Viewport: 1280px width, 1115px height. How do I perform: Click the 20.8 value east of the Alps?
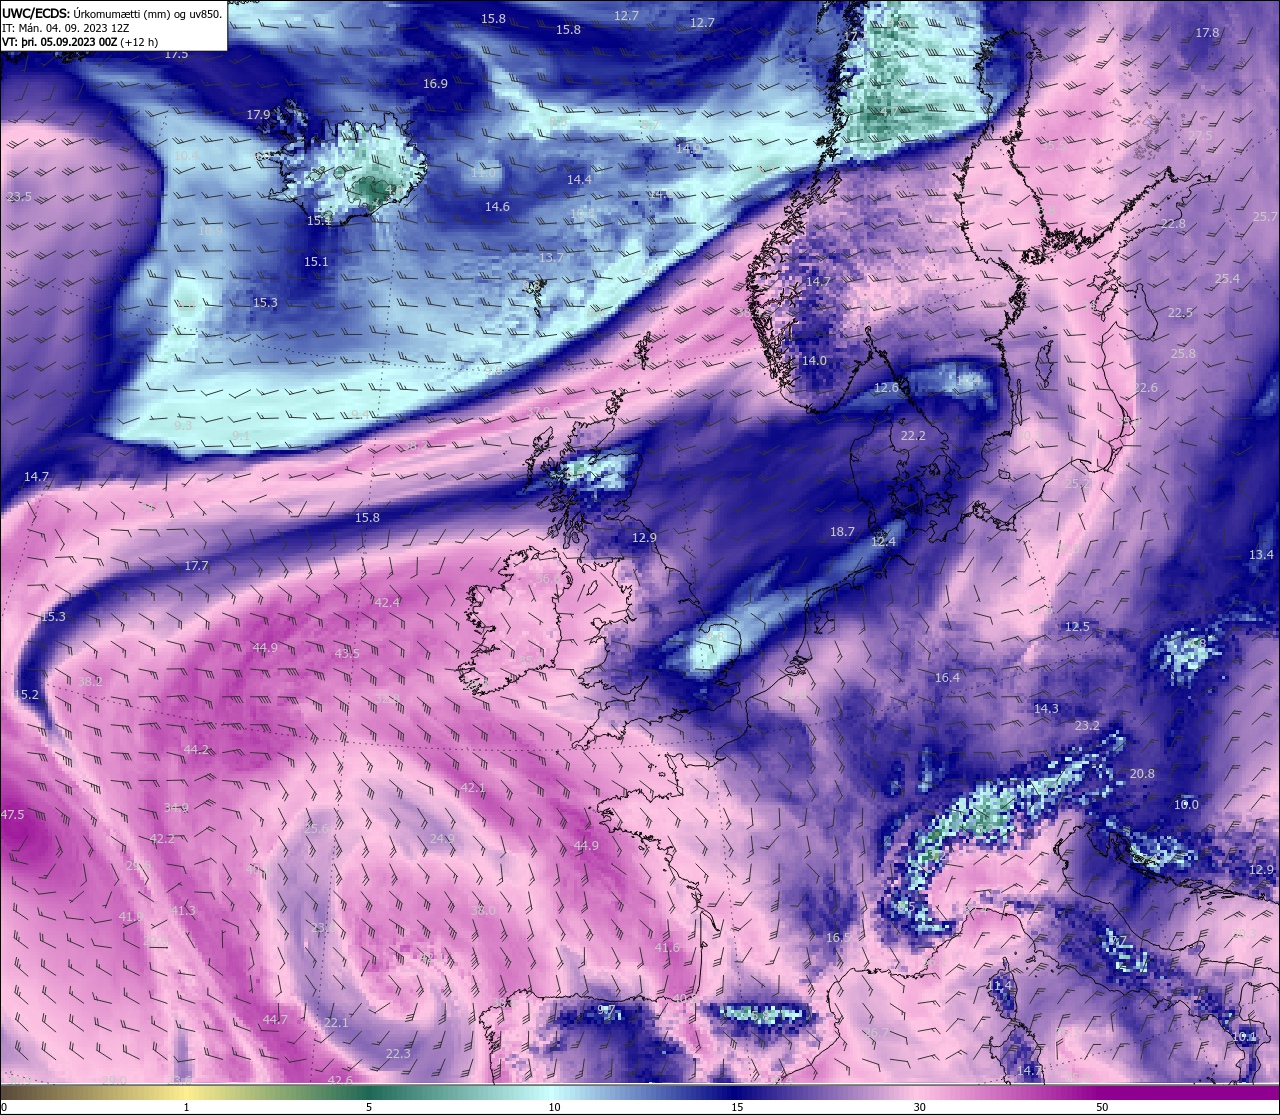(1142, 774)
